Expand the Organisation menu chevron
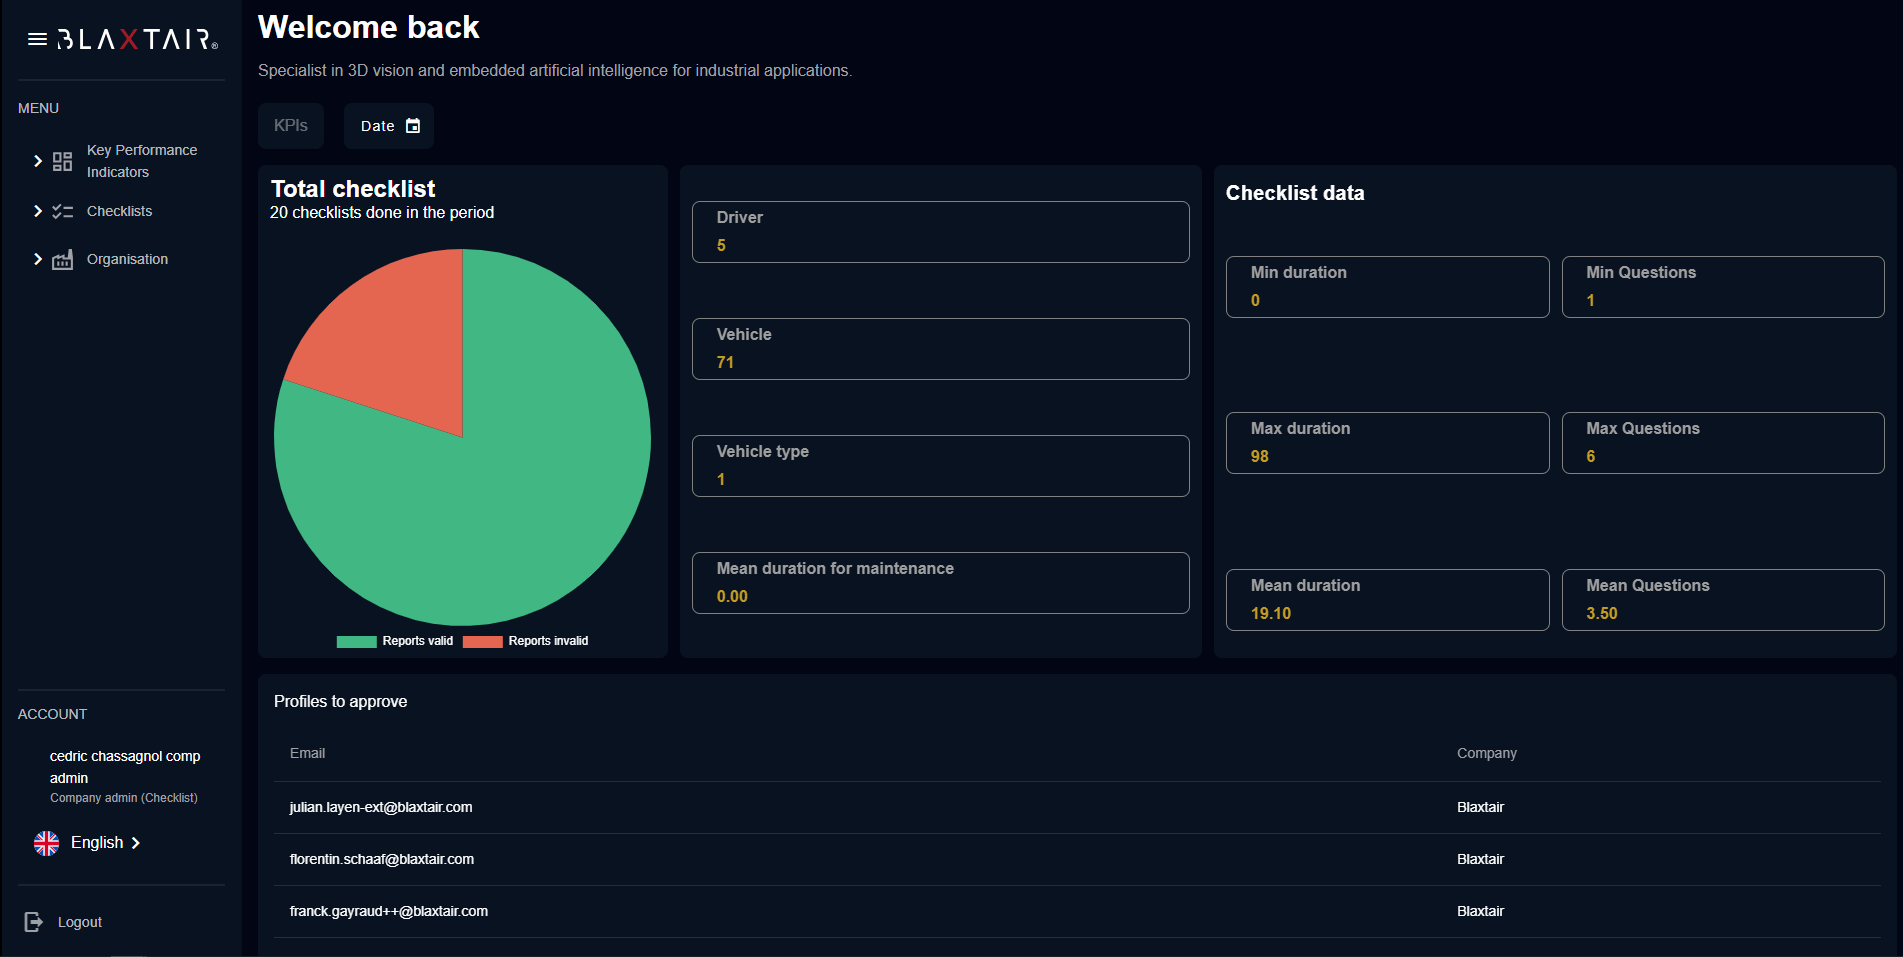 point(38,259)
